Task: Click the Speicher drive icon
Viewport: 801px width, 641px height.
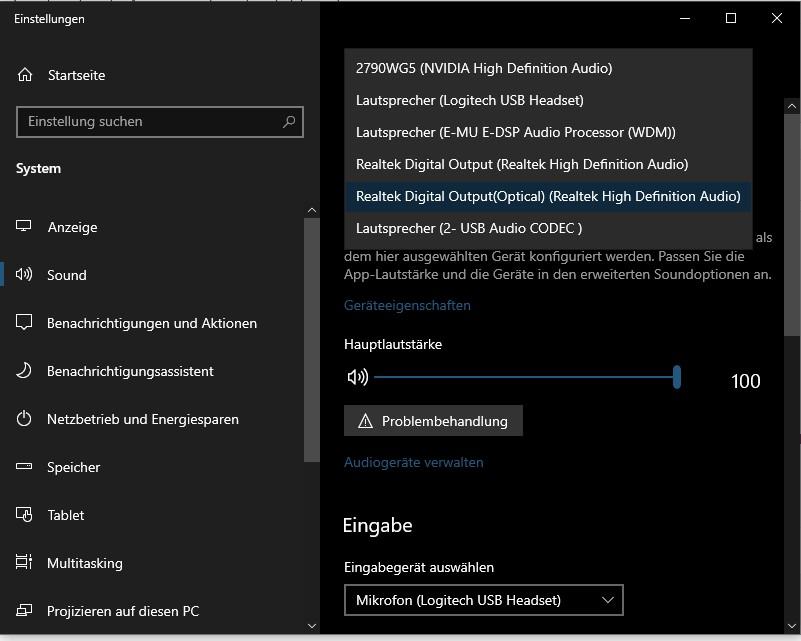Action: click(x=23, y=466)
